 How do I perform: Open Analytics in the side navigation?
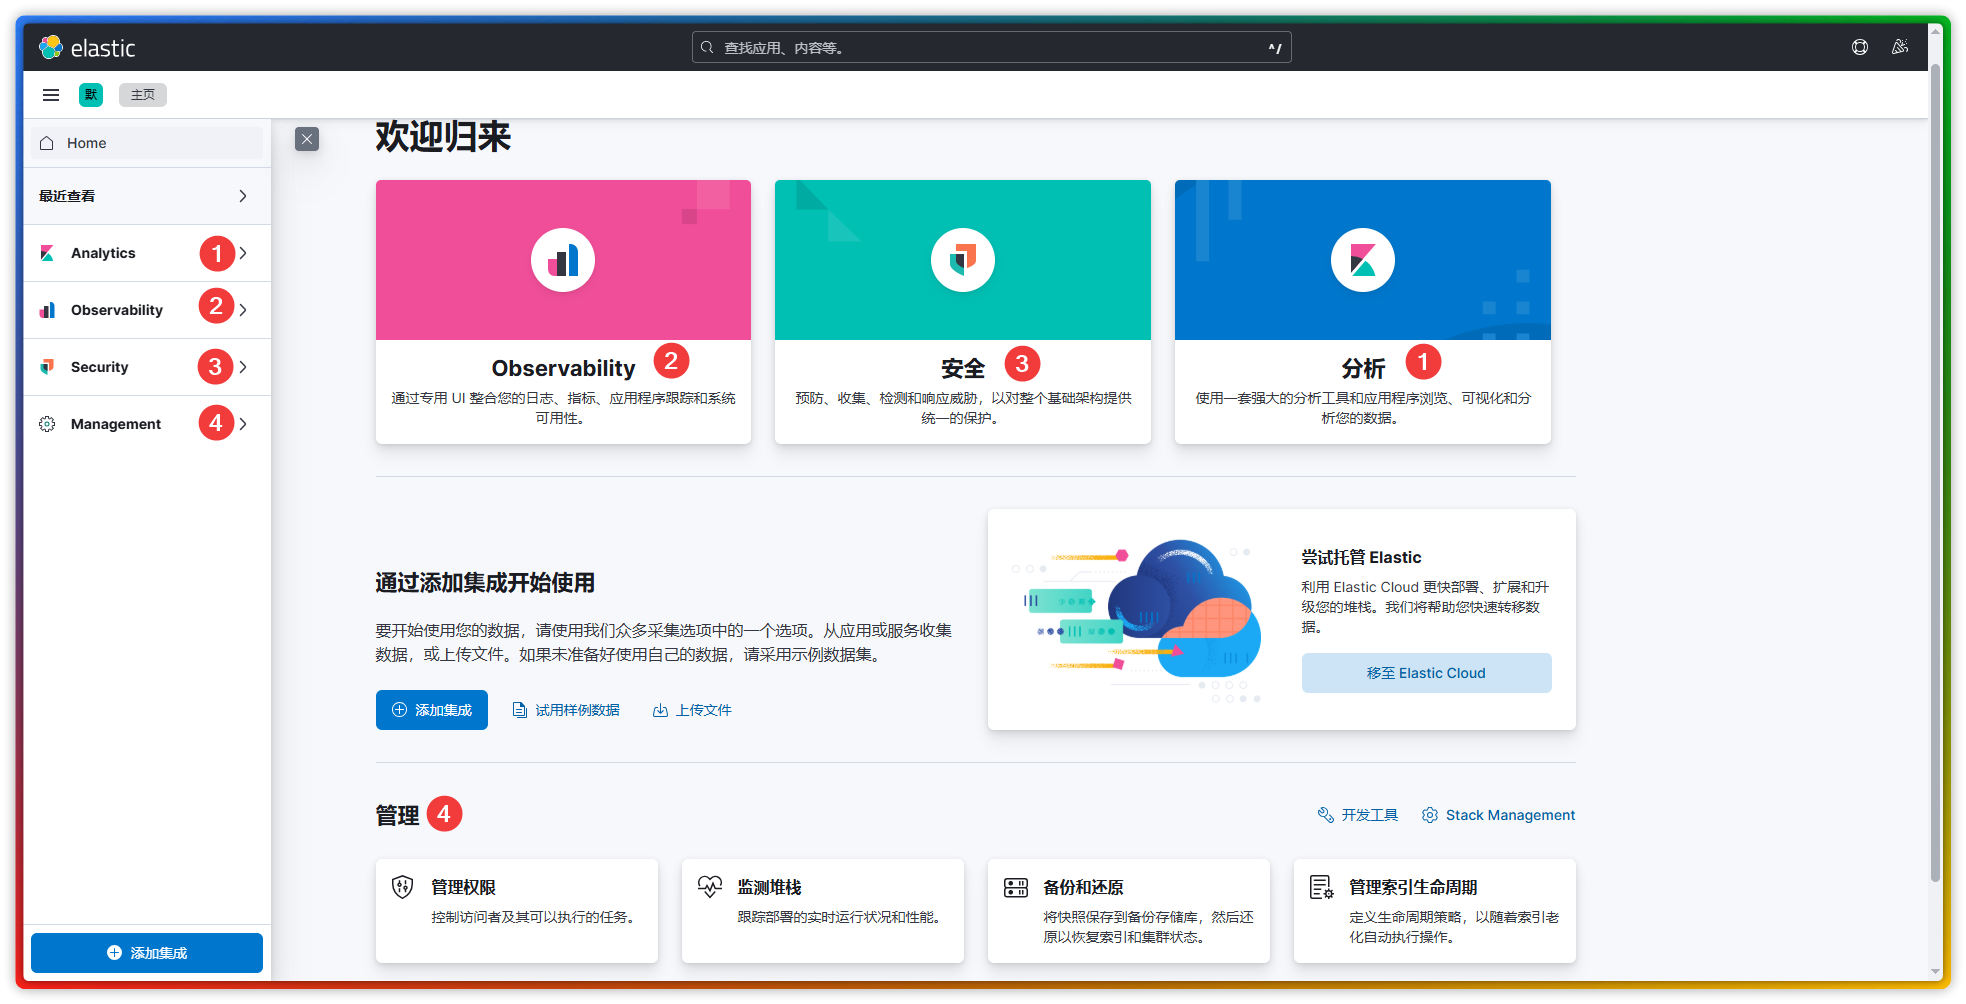(103, 253)
